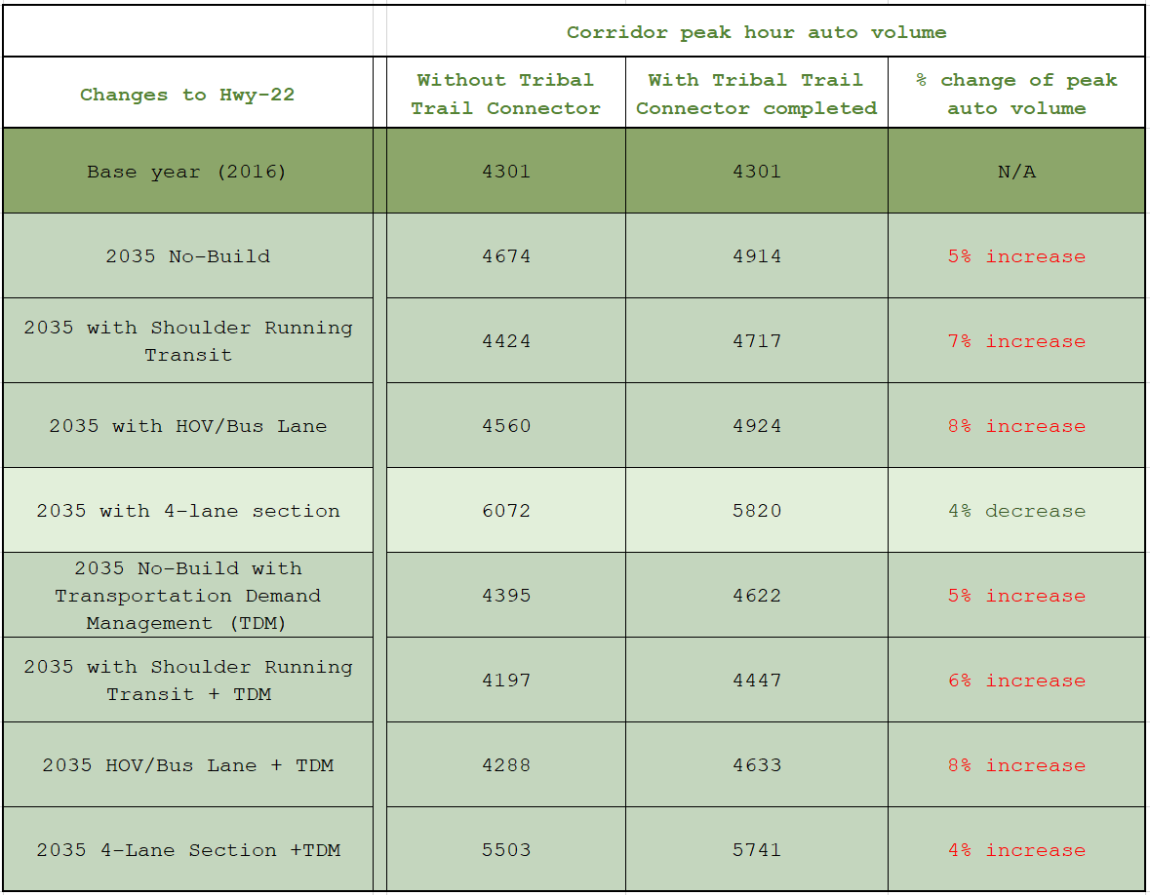Select '2035 HOV/Bus Lane + TDM' label
The height and width of the screenshot is (895, 1150).
[x=188, y=766]
